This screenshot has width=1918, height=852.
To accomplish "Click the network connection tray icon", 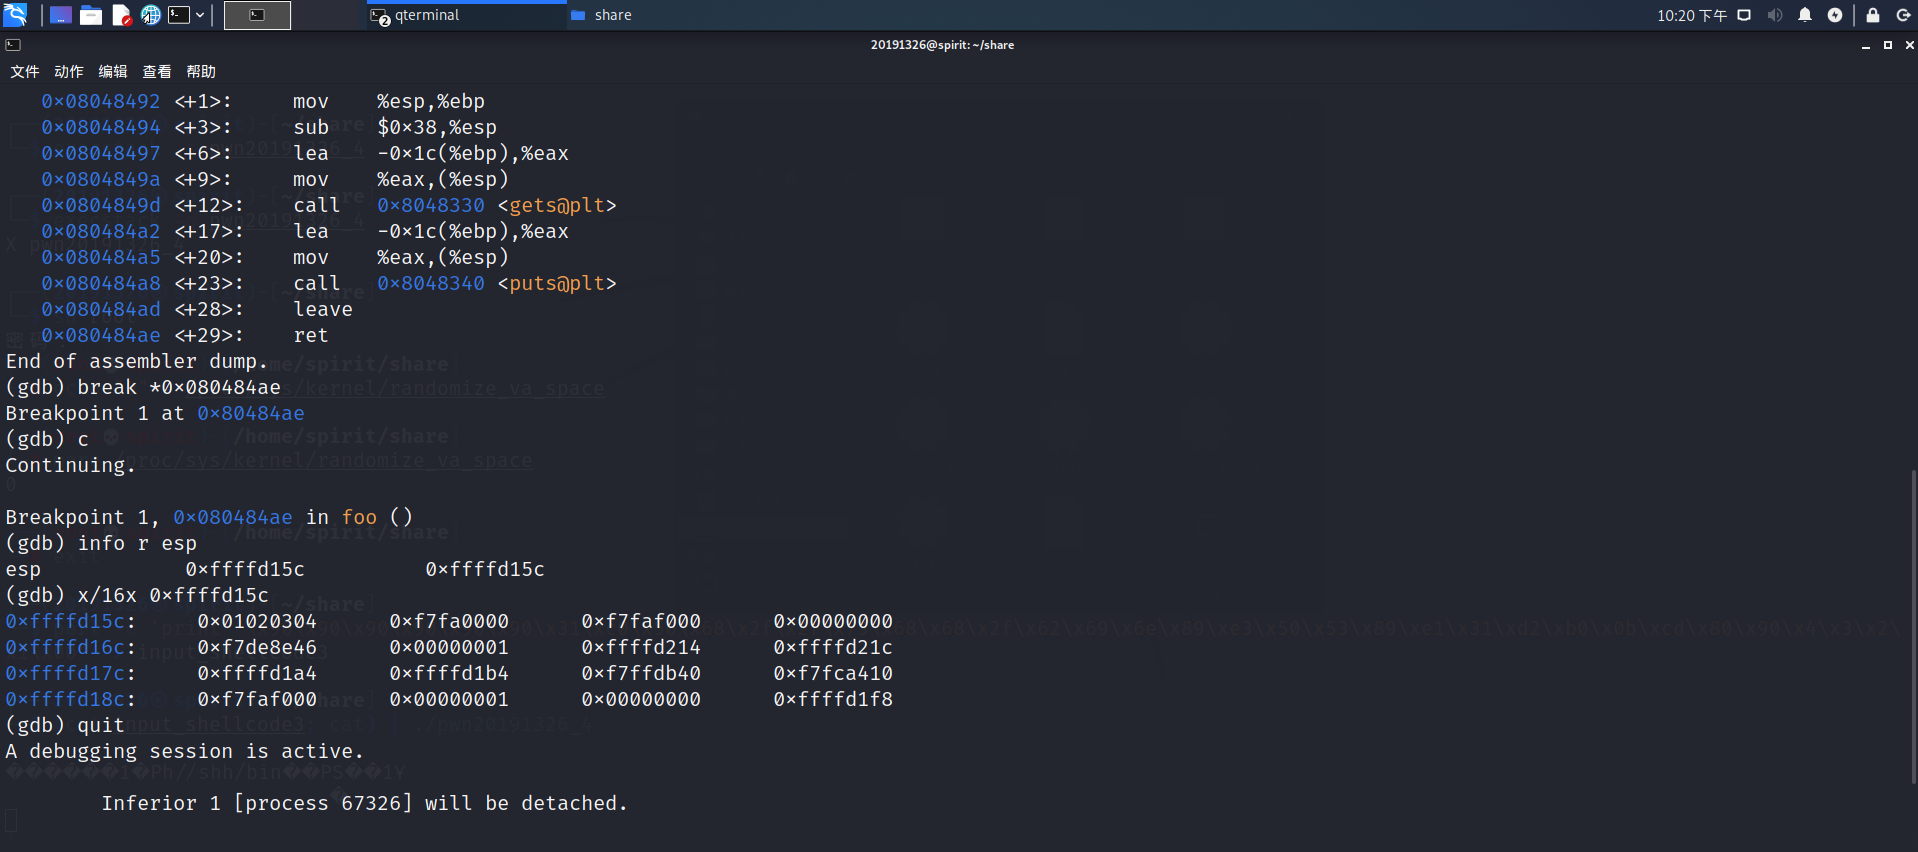I will point(1744,15).
